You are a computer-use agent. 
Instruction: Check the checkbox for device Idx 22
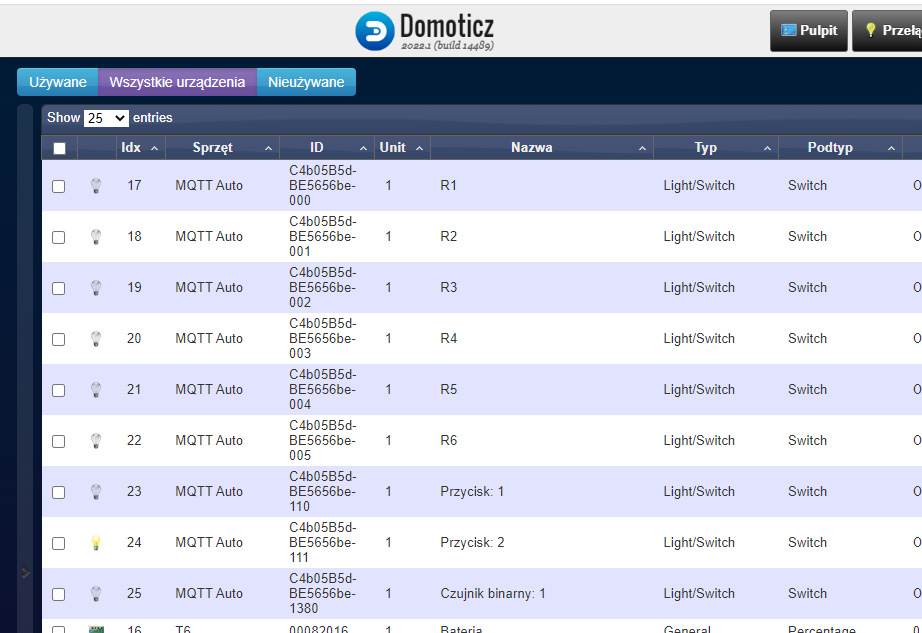[58, 441]
